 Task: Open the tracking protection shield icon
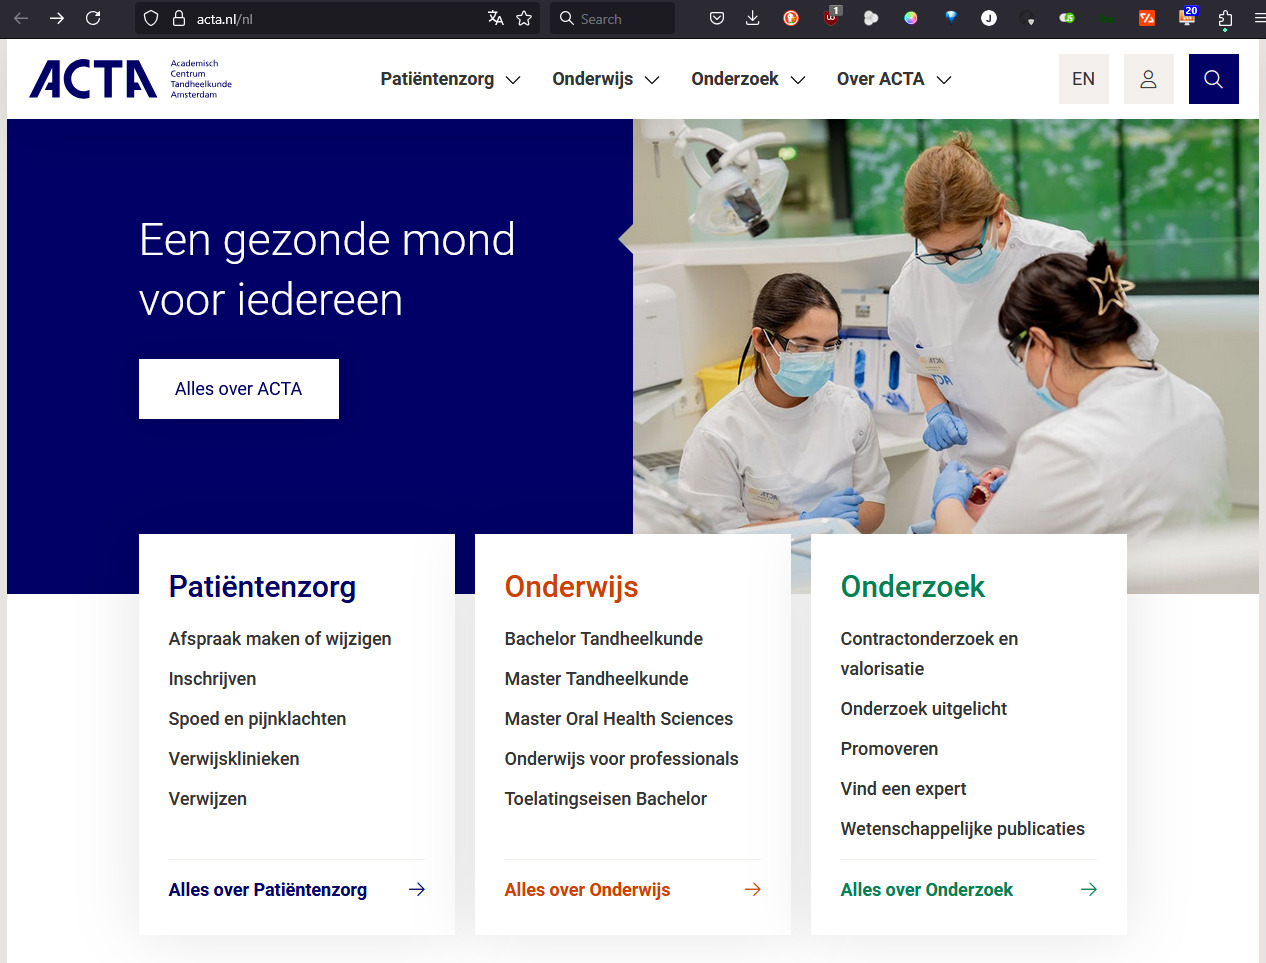tap(151, 18)
